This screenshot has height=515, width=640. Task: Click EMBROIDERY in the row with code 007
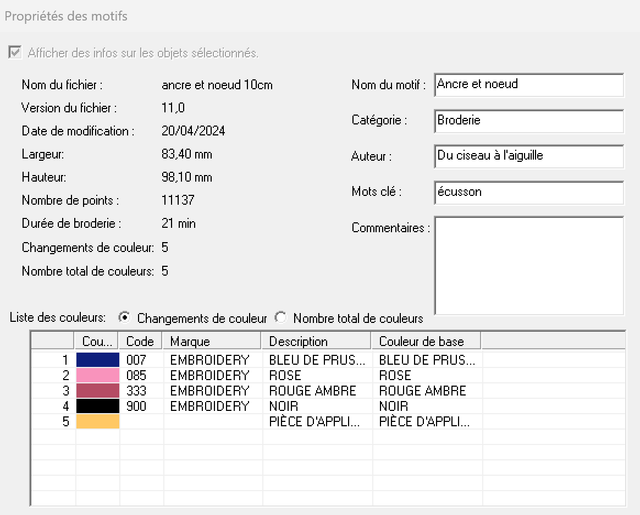(x=210, y=360)
